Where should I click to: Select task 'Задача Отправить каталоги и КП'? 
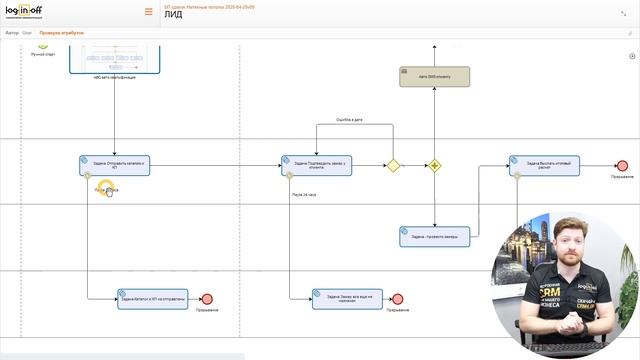(x=115, y=166)
